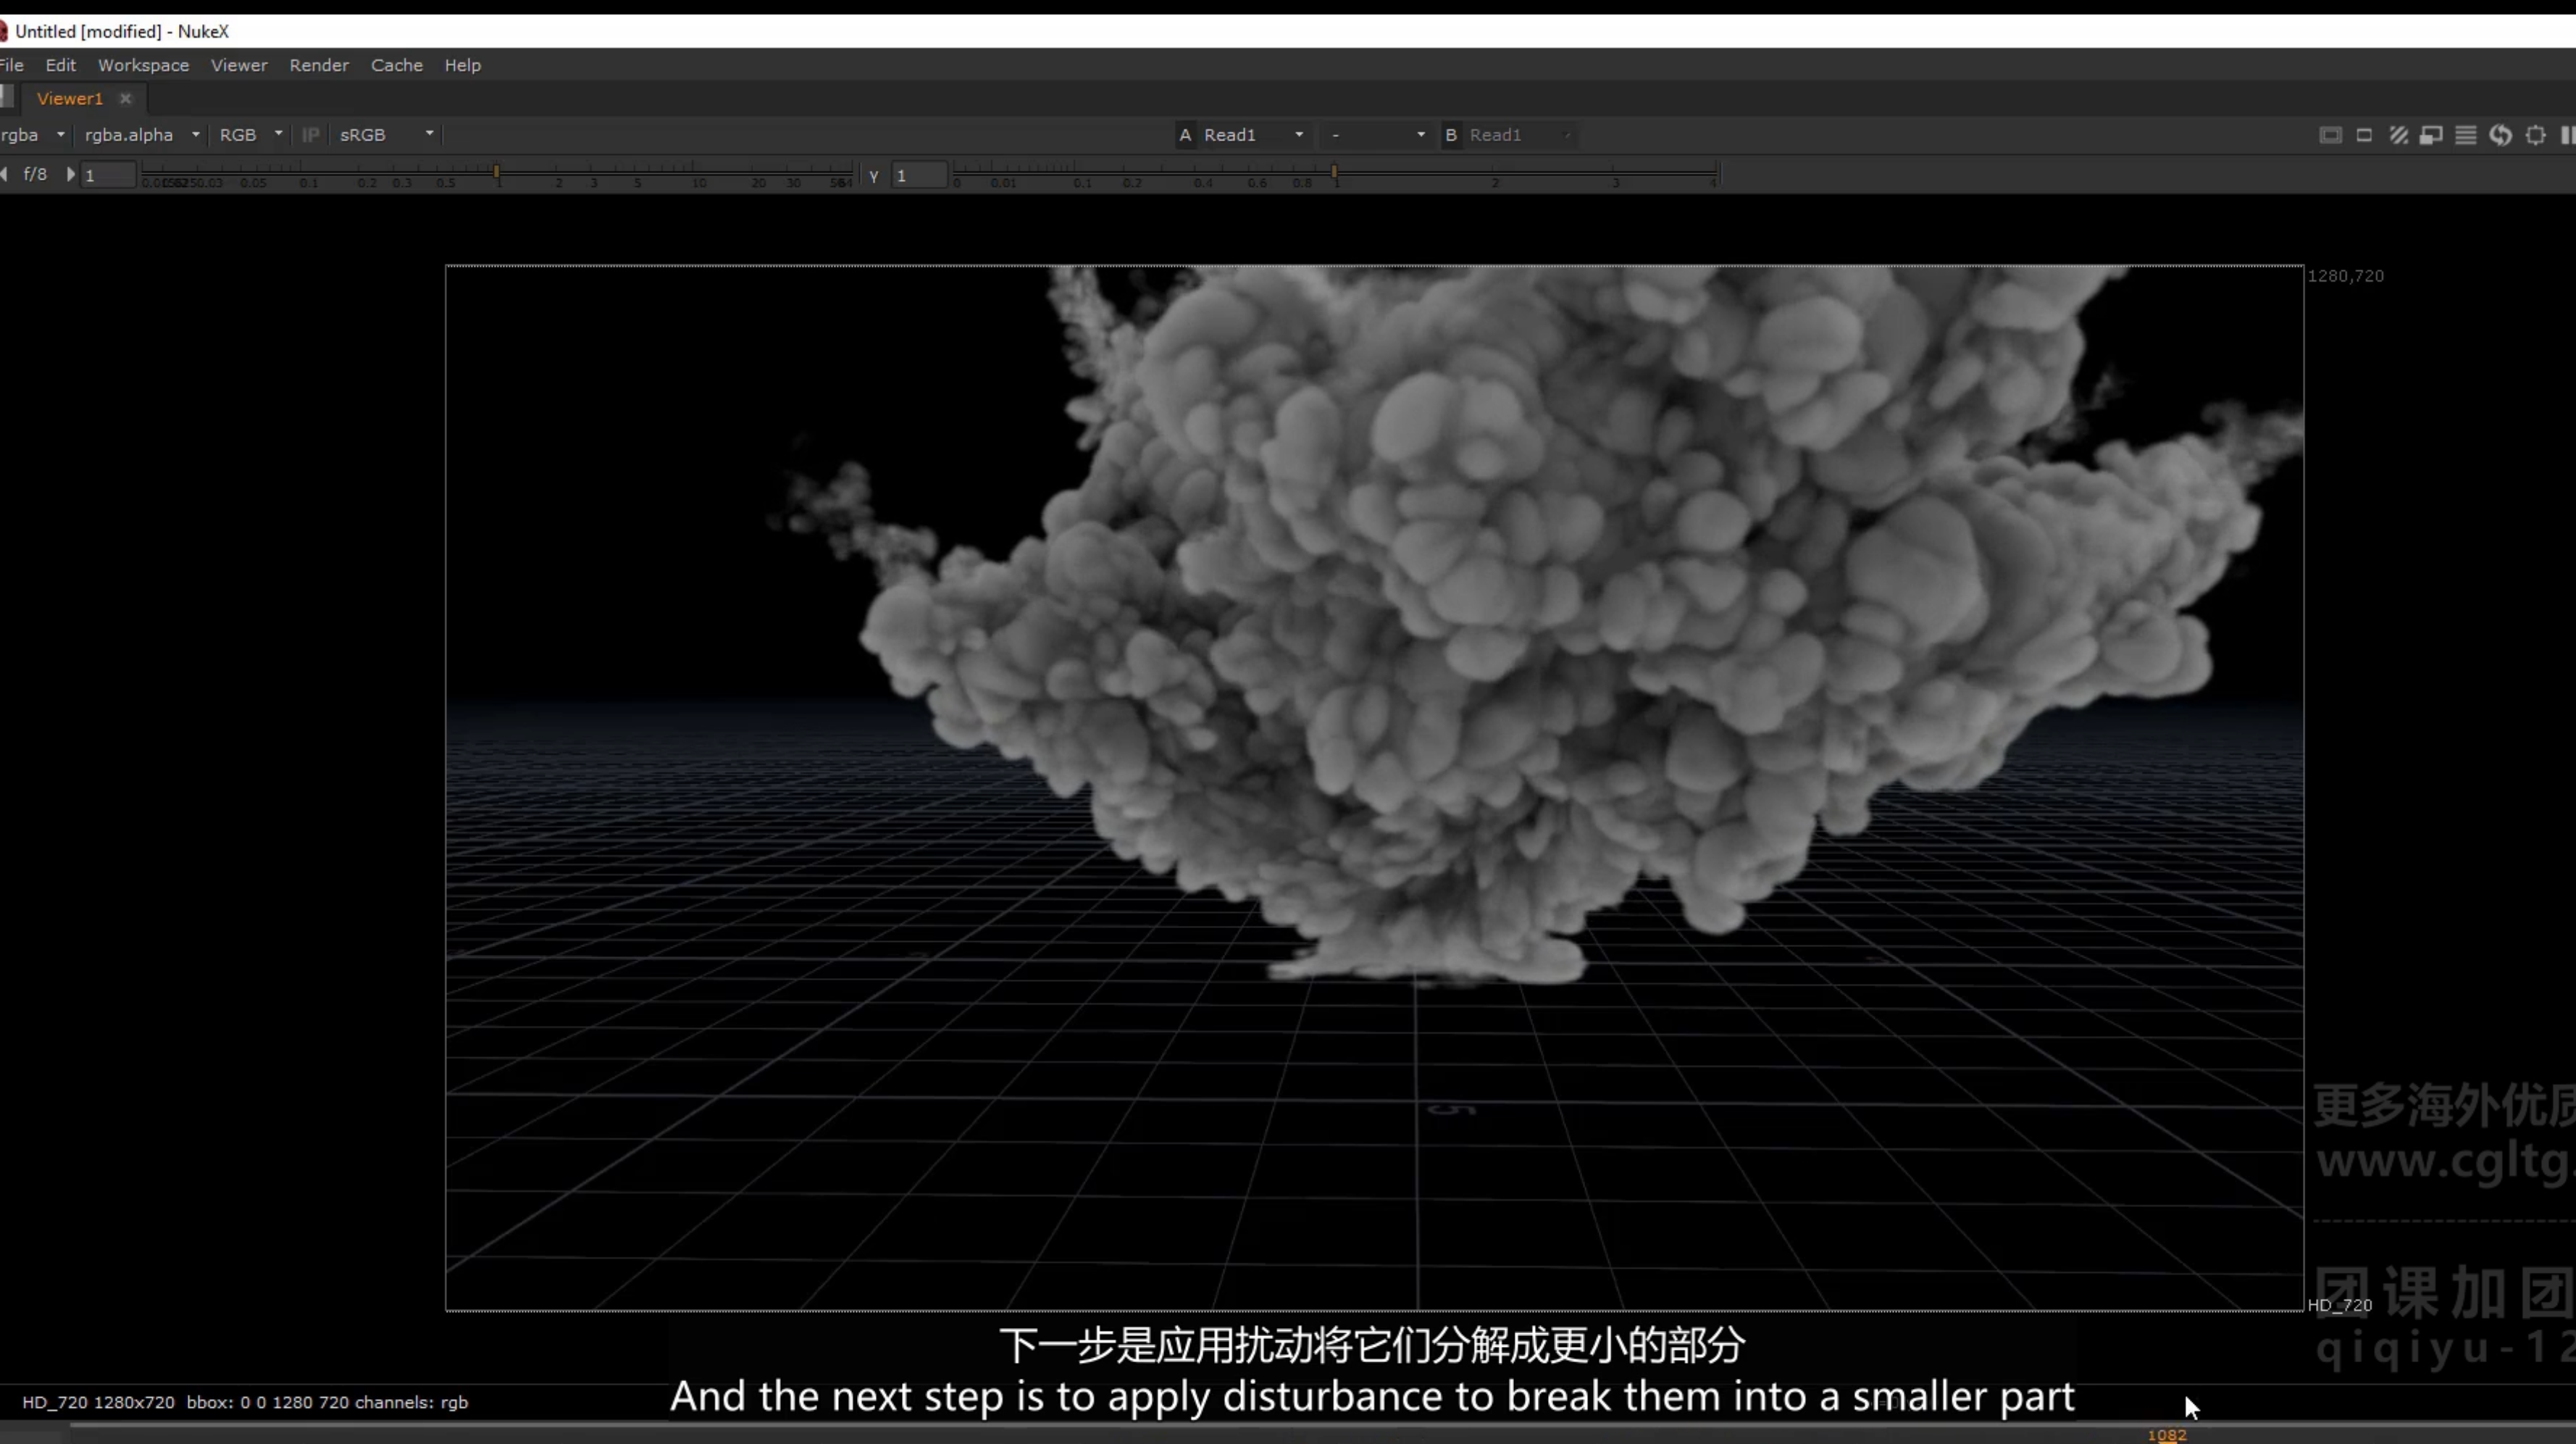Close the Viewer1 tab
The image size is (2576, 1444).
pyautogui.click(x=125, y=98)
